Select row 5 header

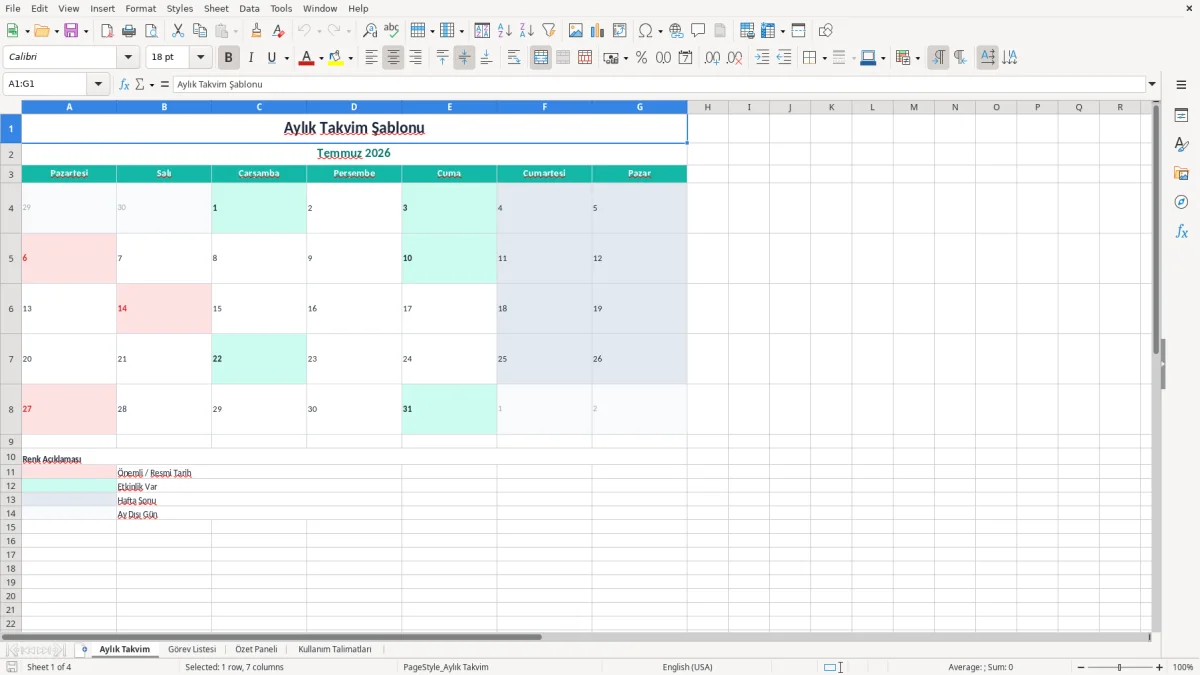pos(11,258)
